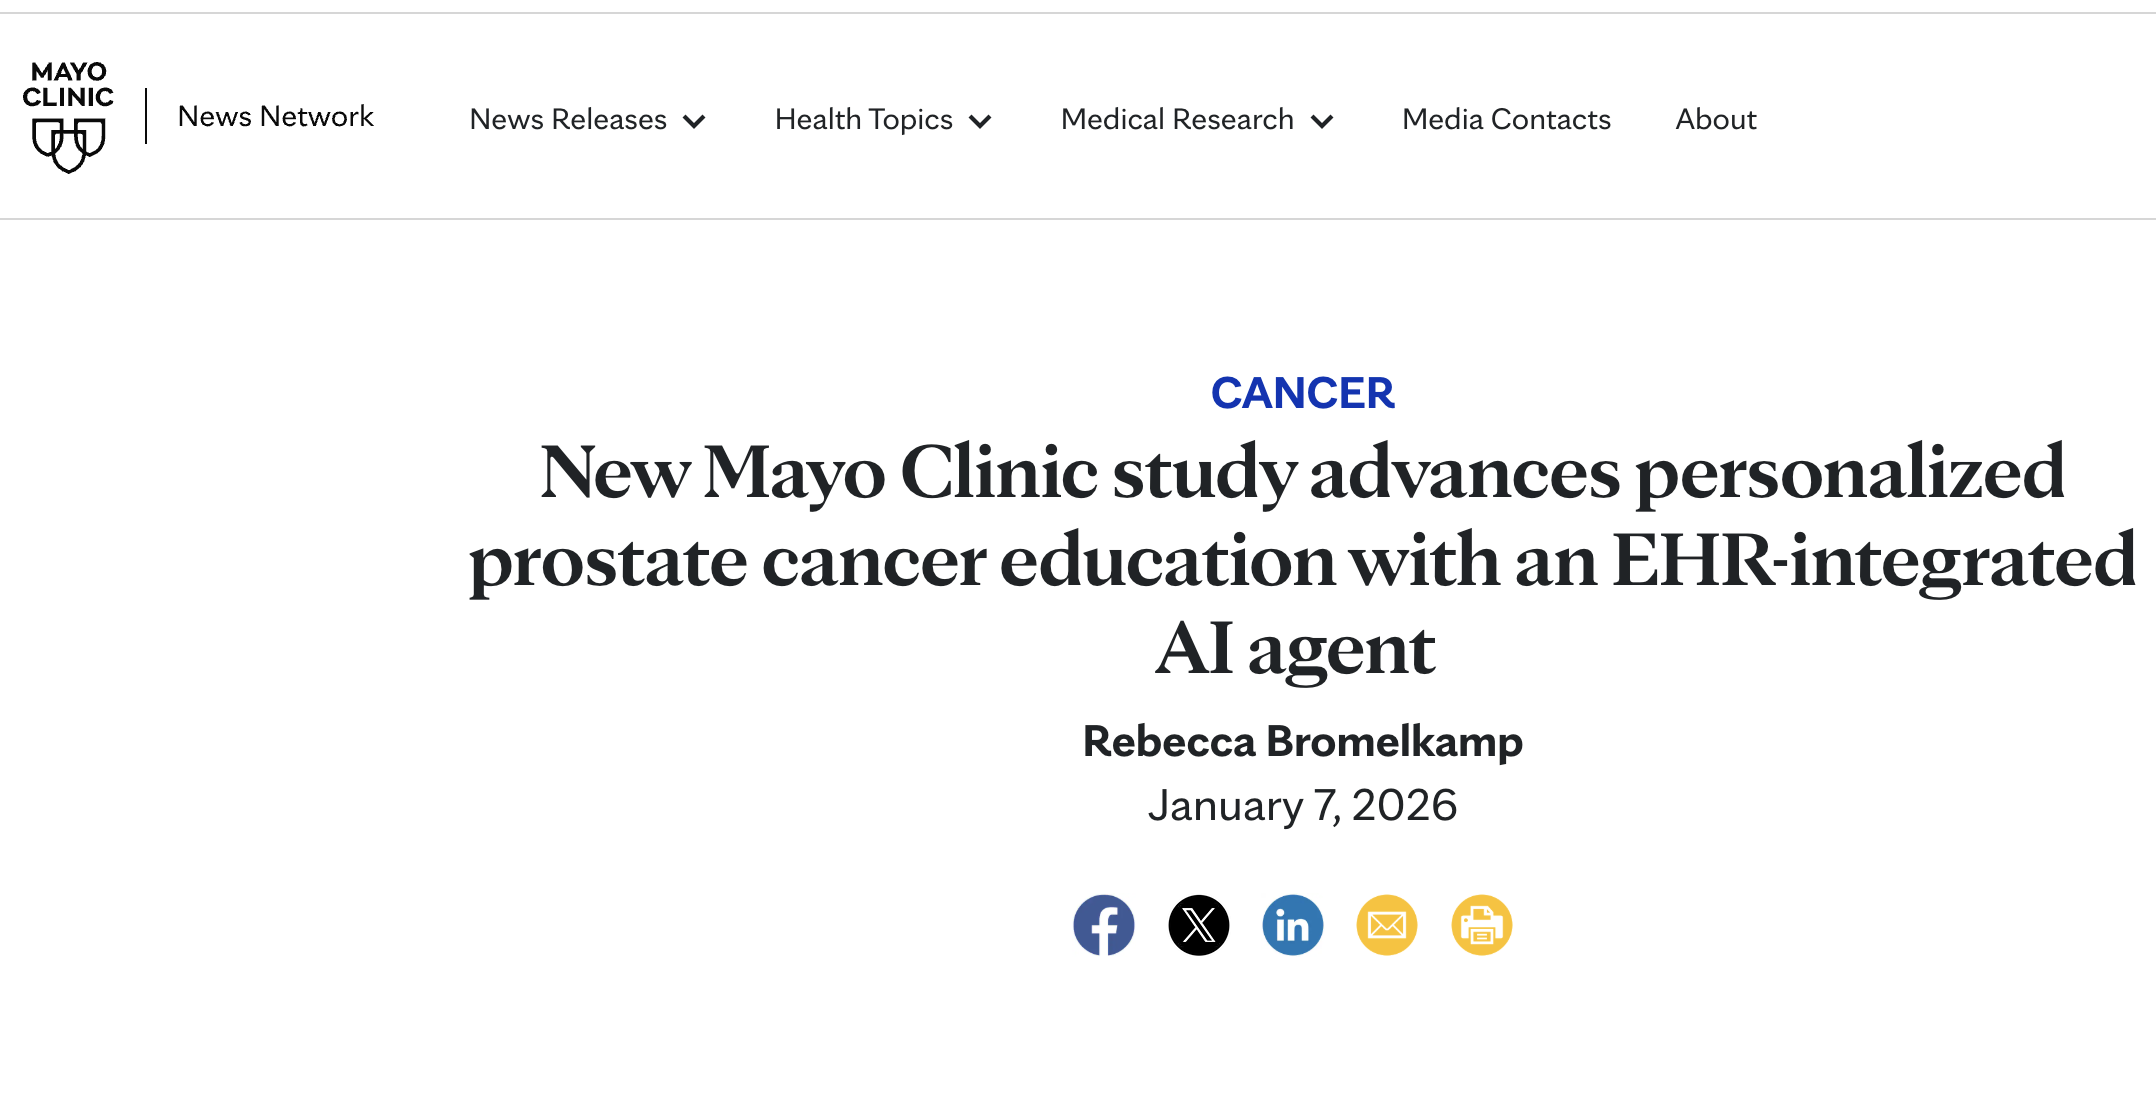Viewport: 2156px width, 1094px height.
Task: Email the article using the envelope icon
Action: point(1387,925)
